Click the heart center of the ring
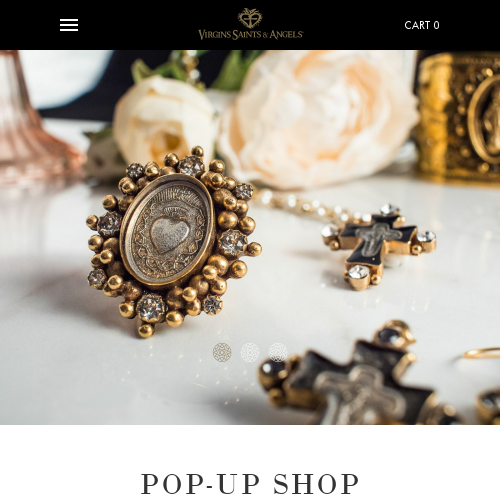The width and height of the screenshot is (500, 500). tap(169, 233)
